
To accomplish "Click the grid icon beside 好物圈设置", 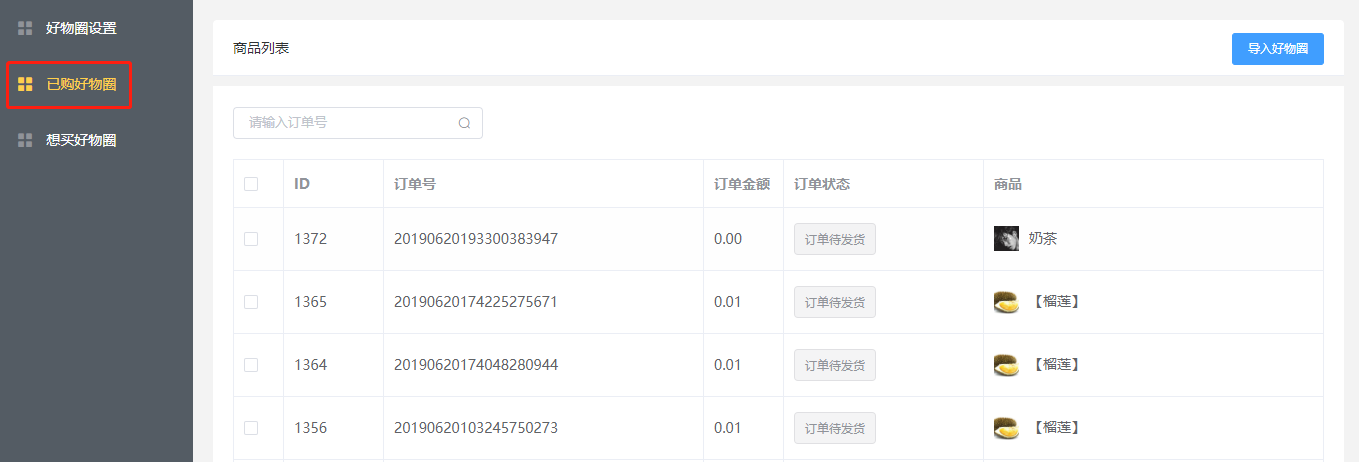I will (25, 28).
